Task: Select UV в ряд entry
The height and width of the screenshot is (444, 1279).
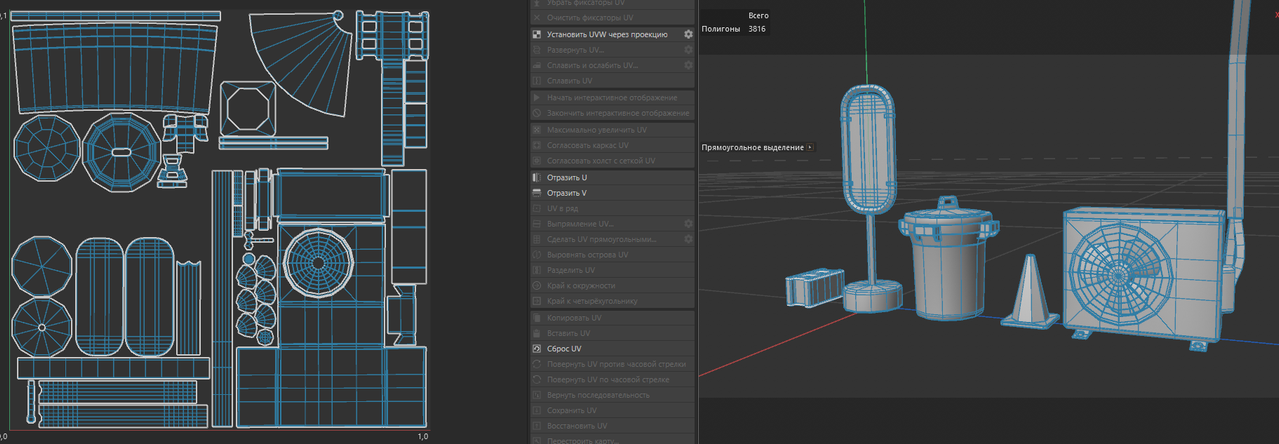Action: (612, 208)
